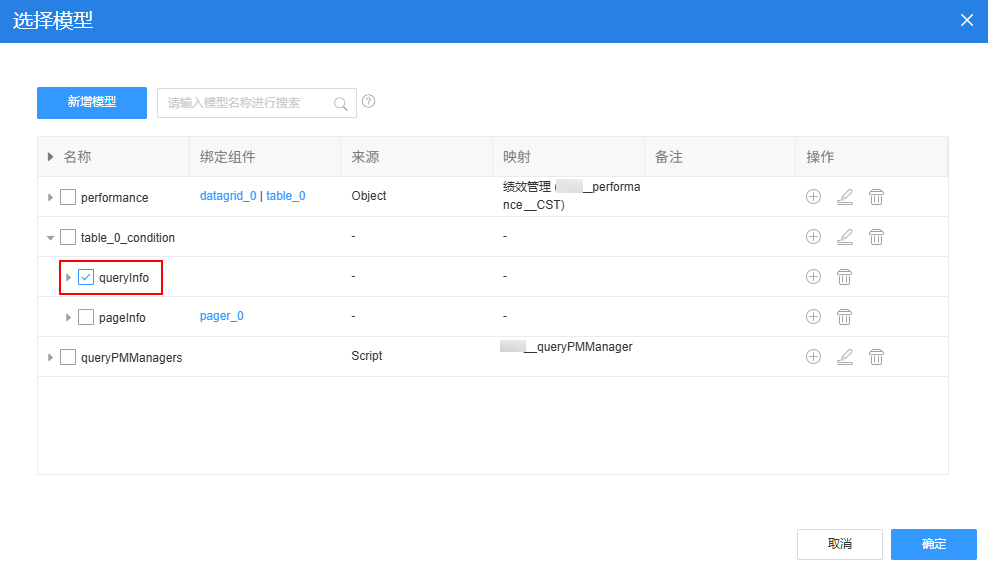Delete the queryInfo node
This screenshot has height=564, width=988.
tap(844, 277)
